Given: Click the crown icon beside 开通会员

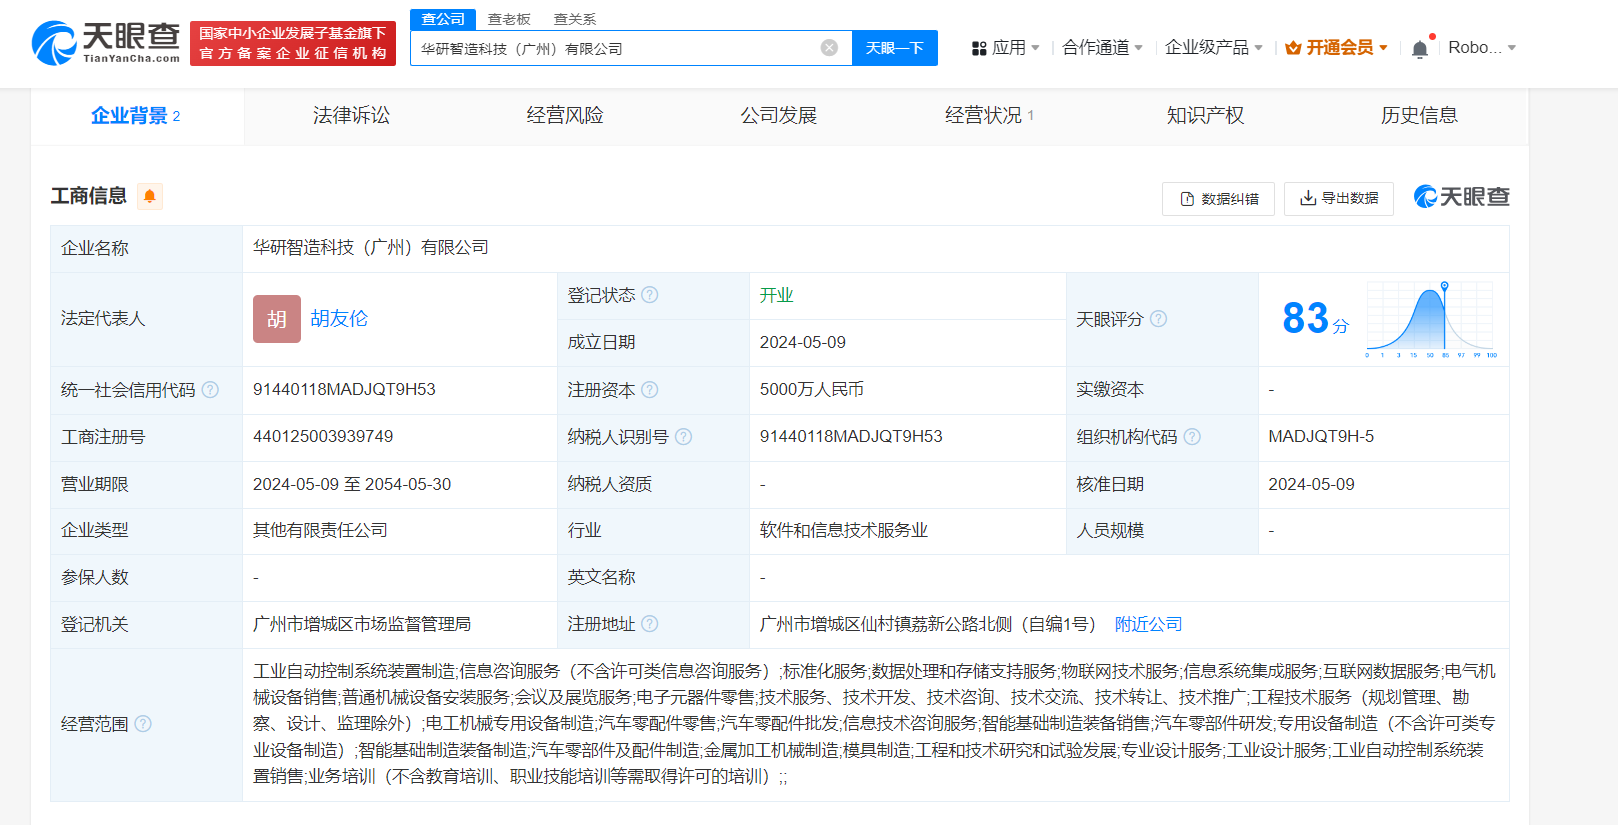Looking at the screenshot, I should point(1293,48).
